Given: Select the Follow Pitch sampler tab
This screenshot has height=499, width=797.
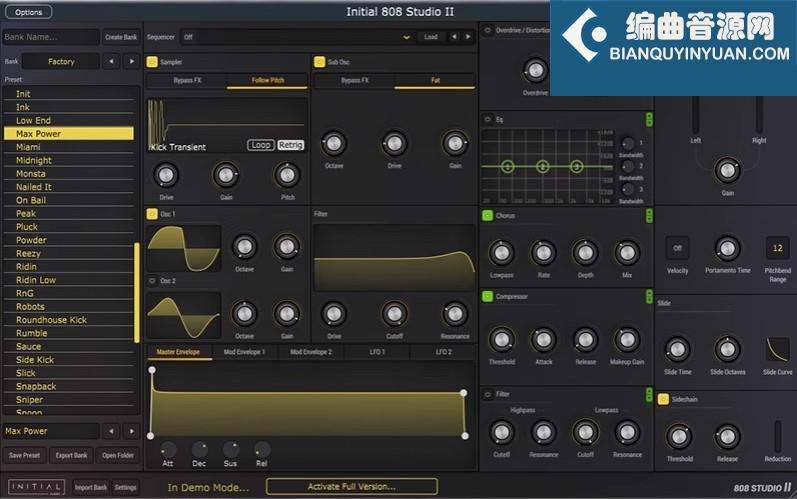Looking at the screenshot, I should click(x=267, y=80).
